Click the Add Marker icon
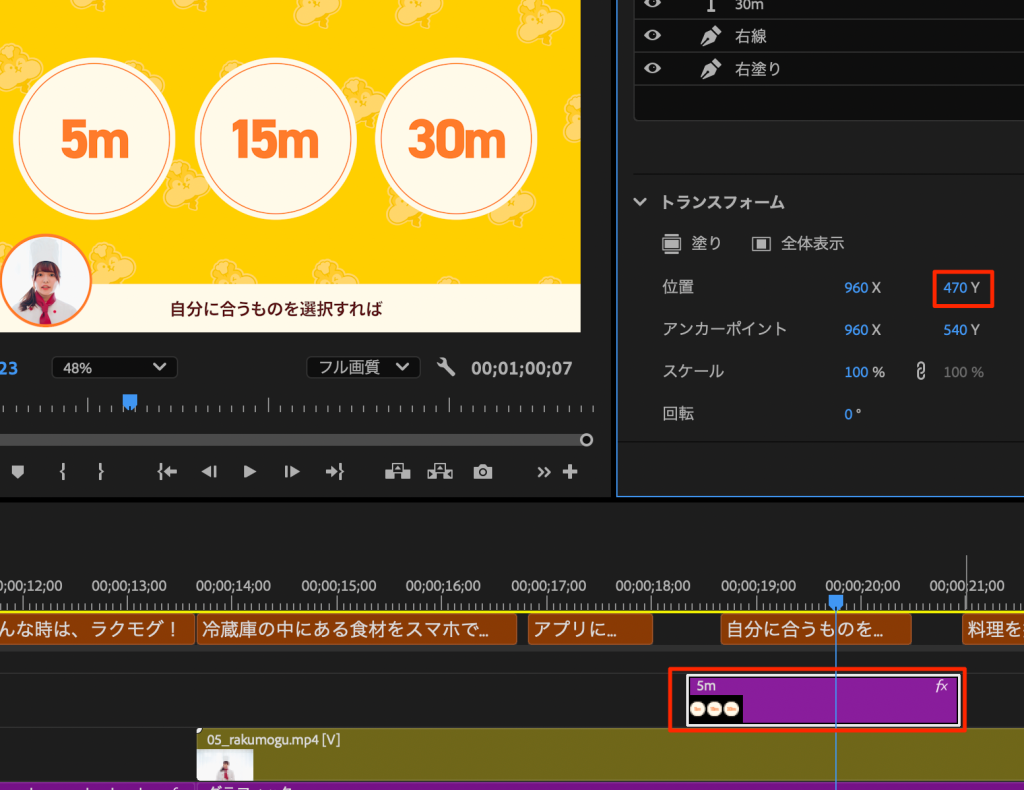The height and width of the screenshot is (790, 1024). tap(17, 471)
